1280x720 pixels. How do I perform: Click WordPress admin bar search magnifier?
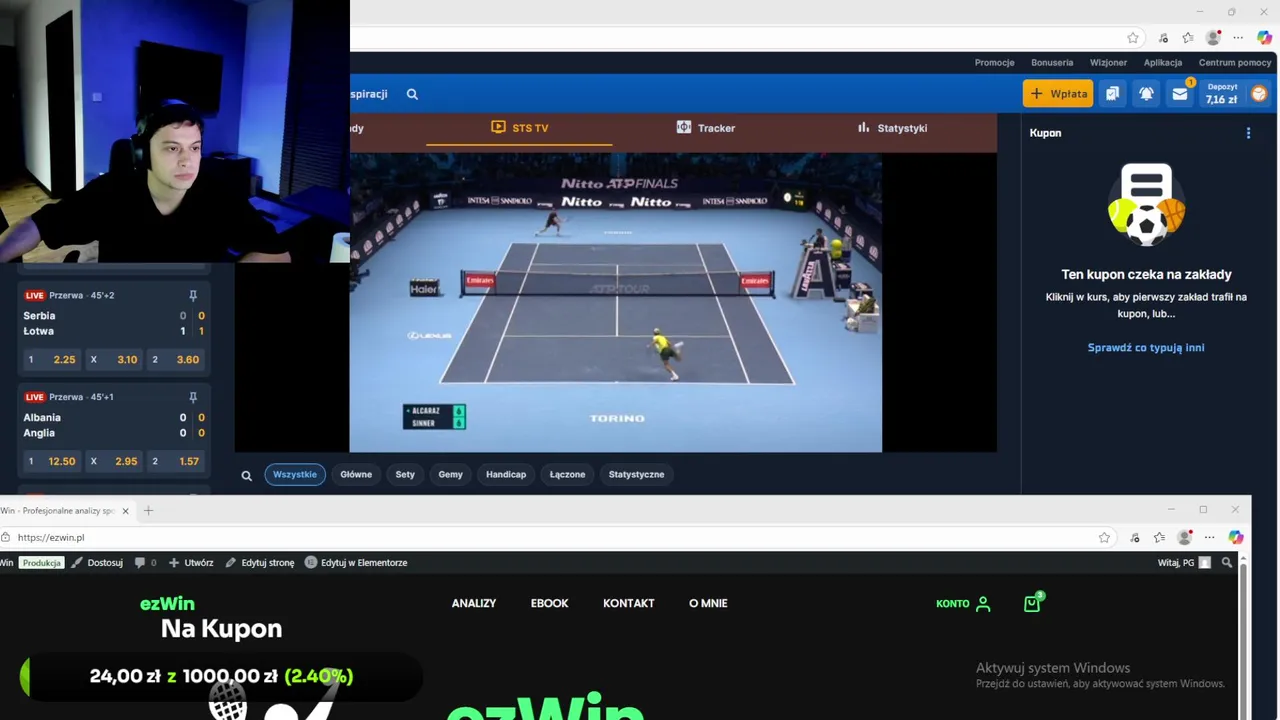tap(1226, 563)
